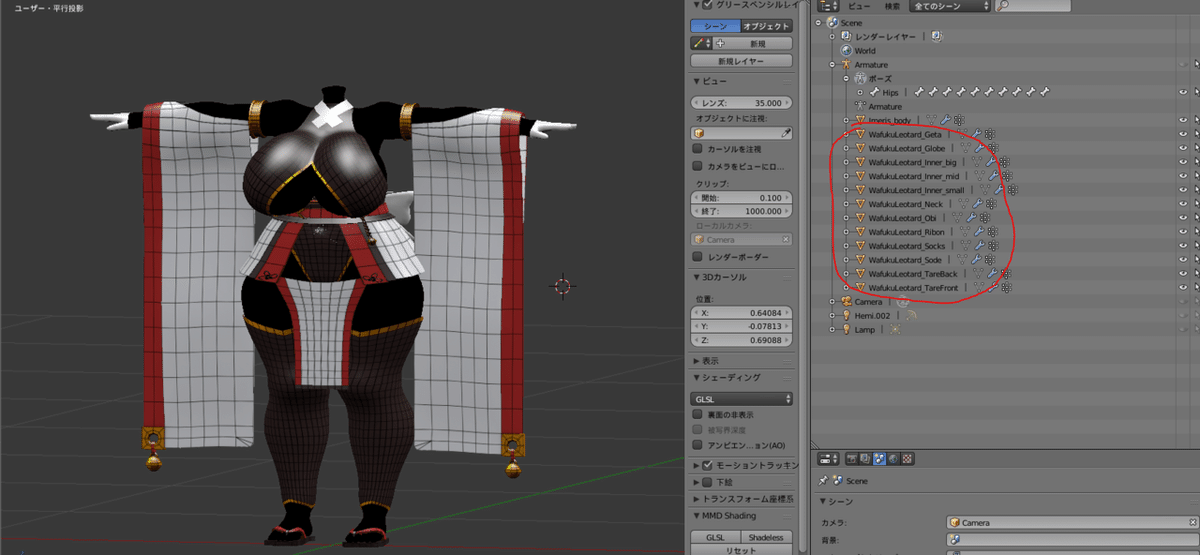
Task: Click the Scene icon in the outliner
Action: pyautogui.click(x=832, y=22)
